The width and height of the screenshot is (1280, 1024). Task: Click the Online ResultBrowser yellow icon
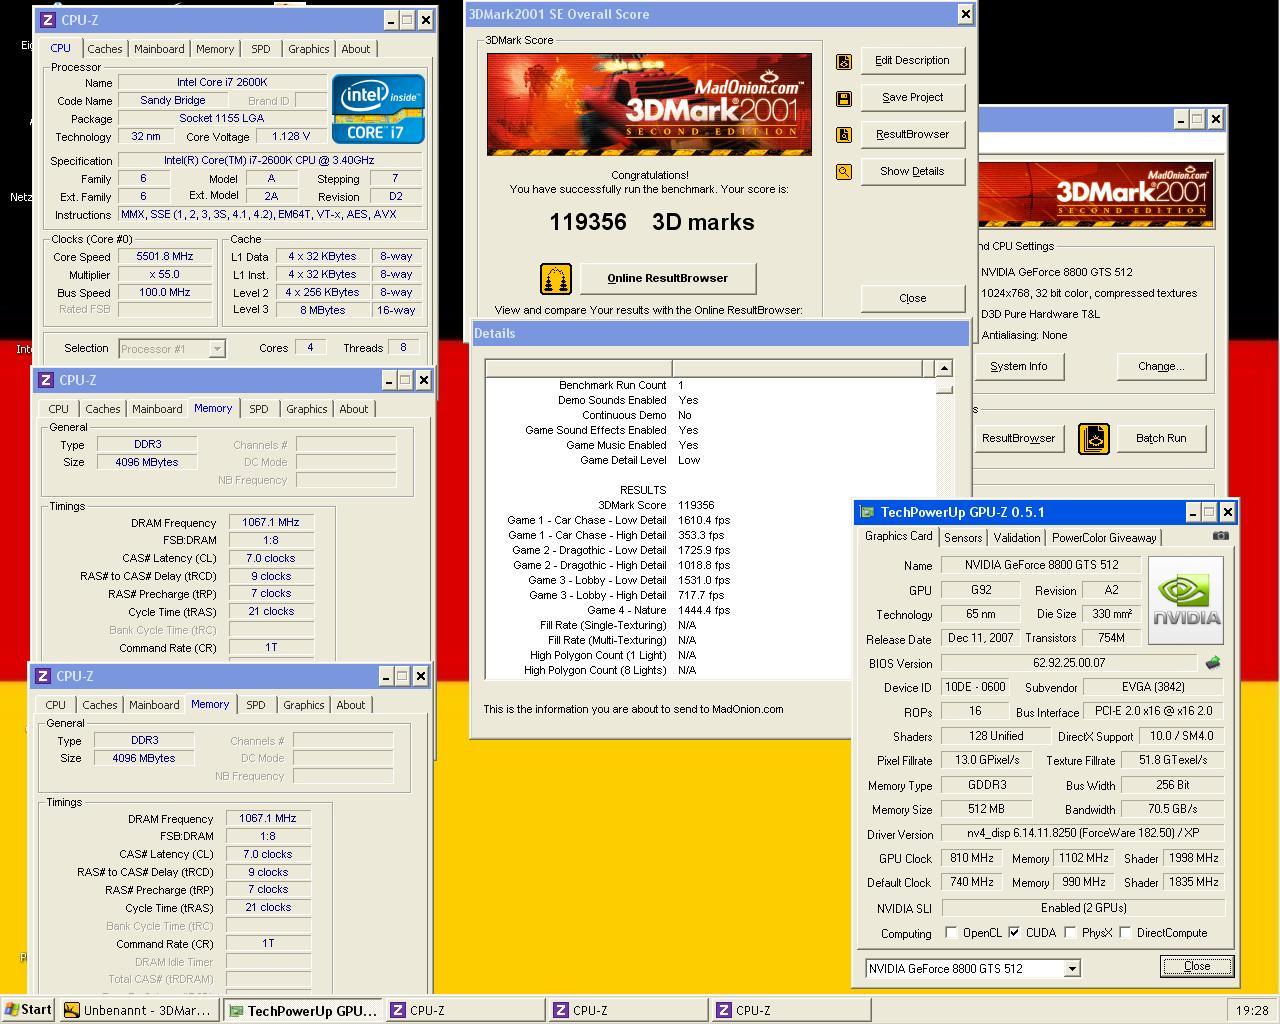point(556,279)
